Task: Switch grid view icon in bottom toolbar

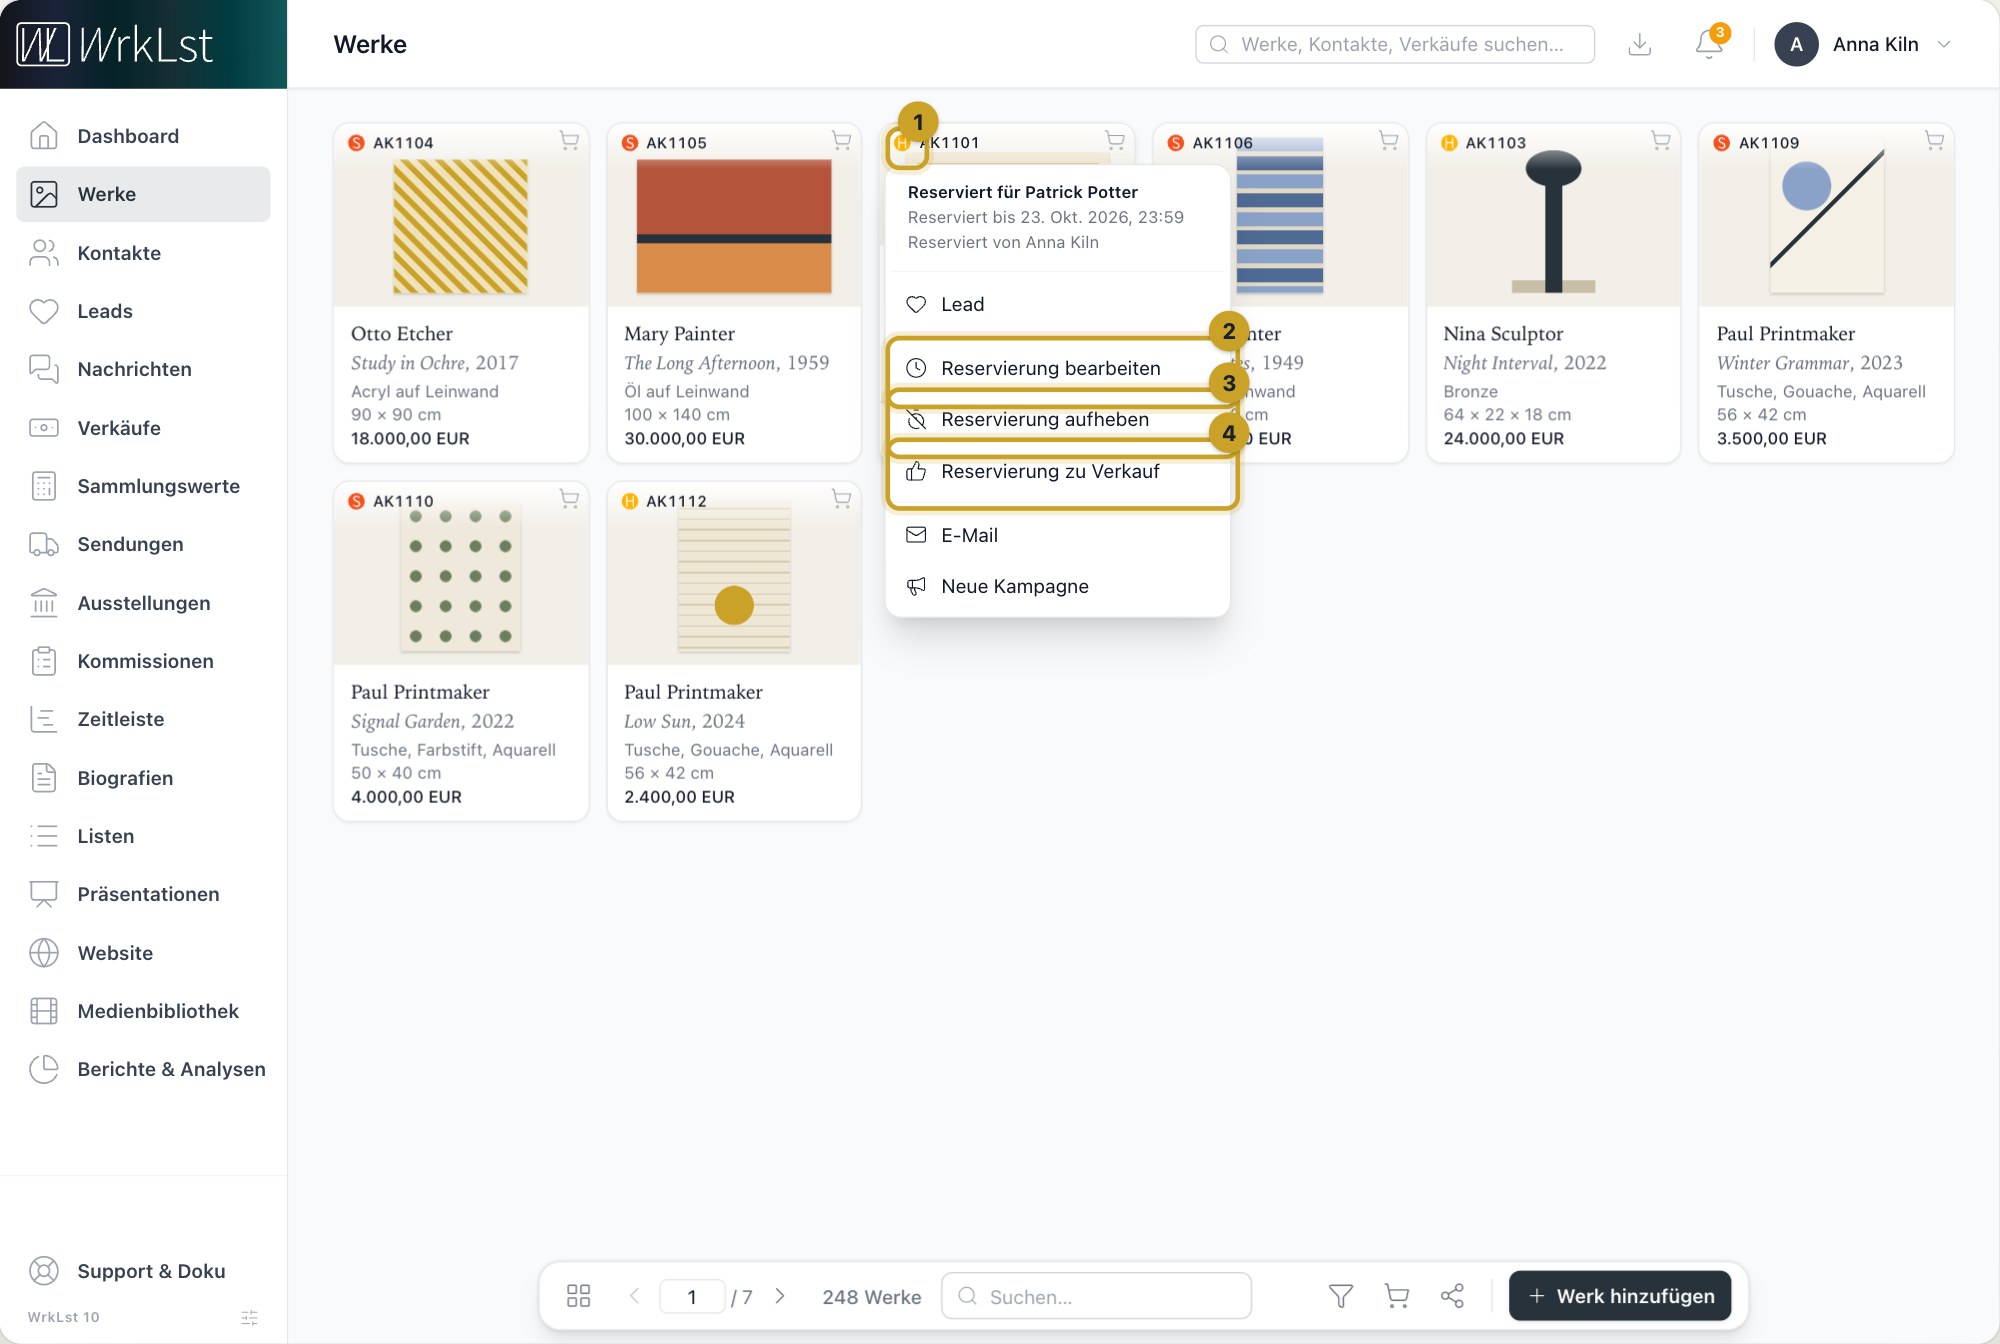Action: (578, 1296)
